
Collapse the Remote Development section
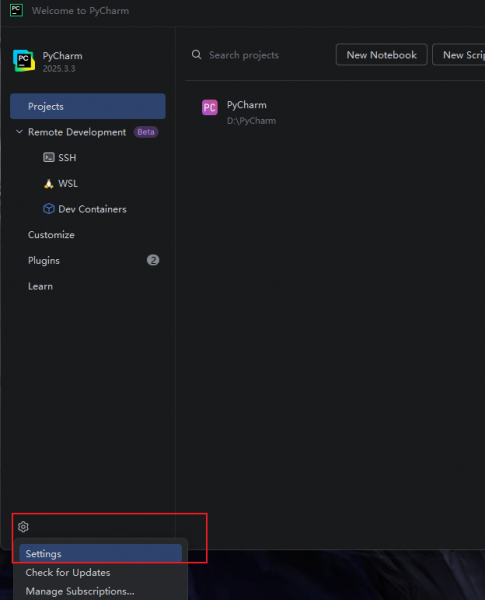click(19, 132)
